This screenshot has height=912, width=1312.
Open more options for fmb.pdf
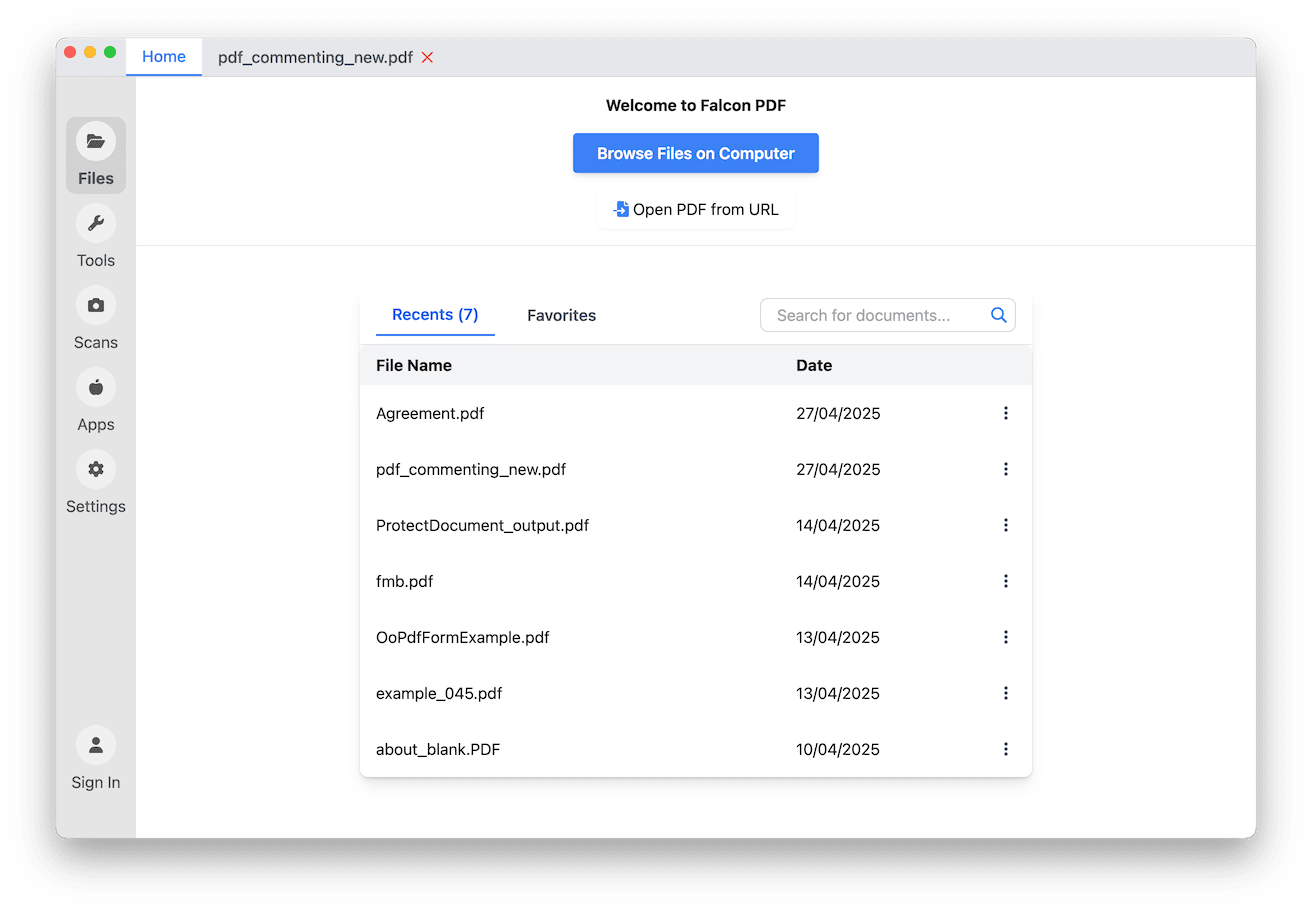[1005, 581]
